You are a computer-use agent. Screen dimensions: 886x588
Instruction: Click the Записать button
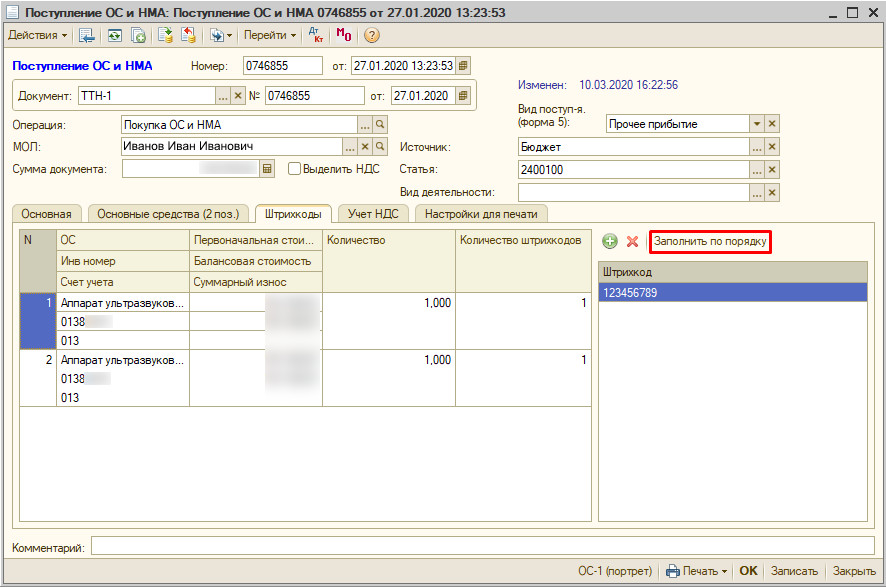tap(794, 571)
